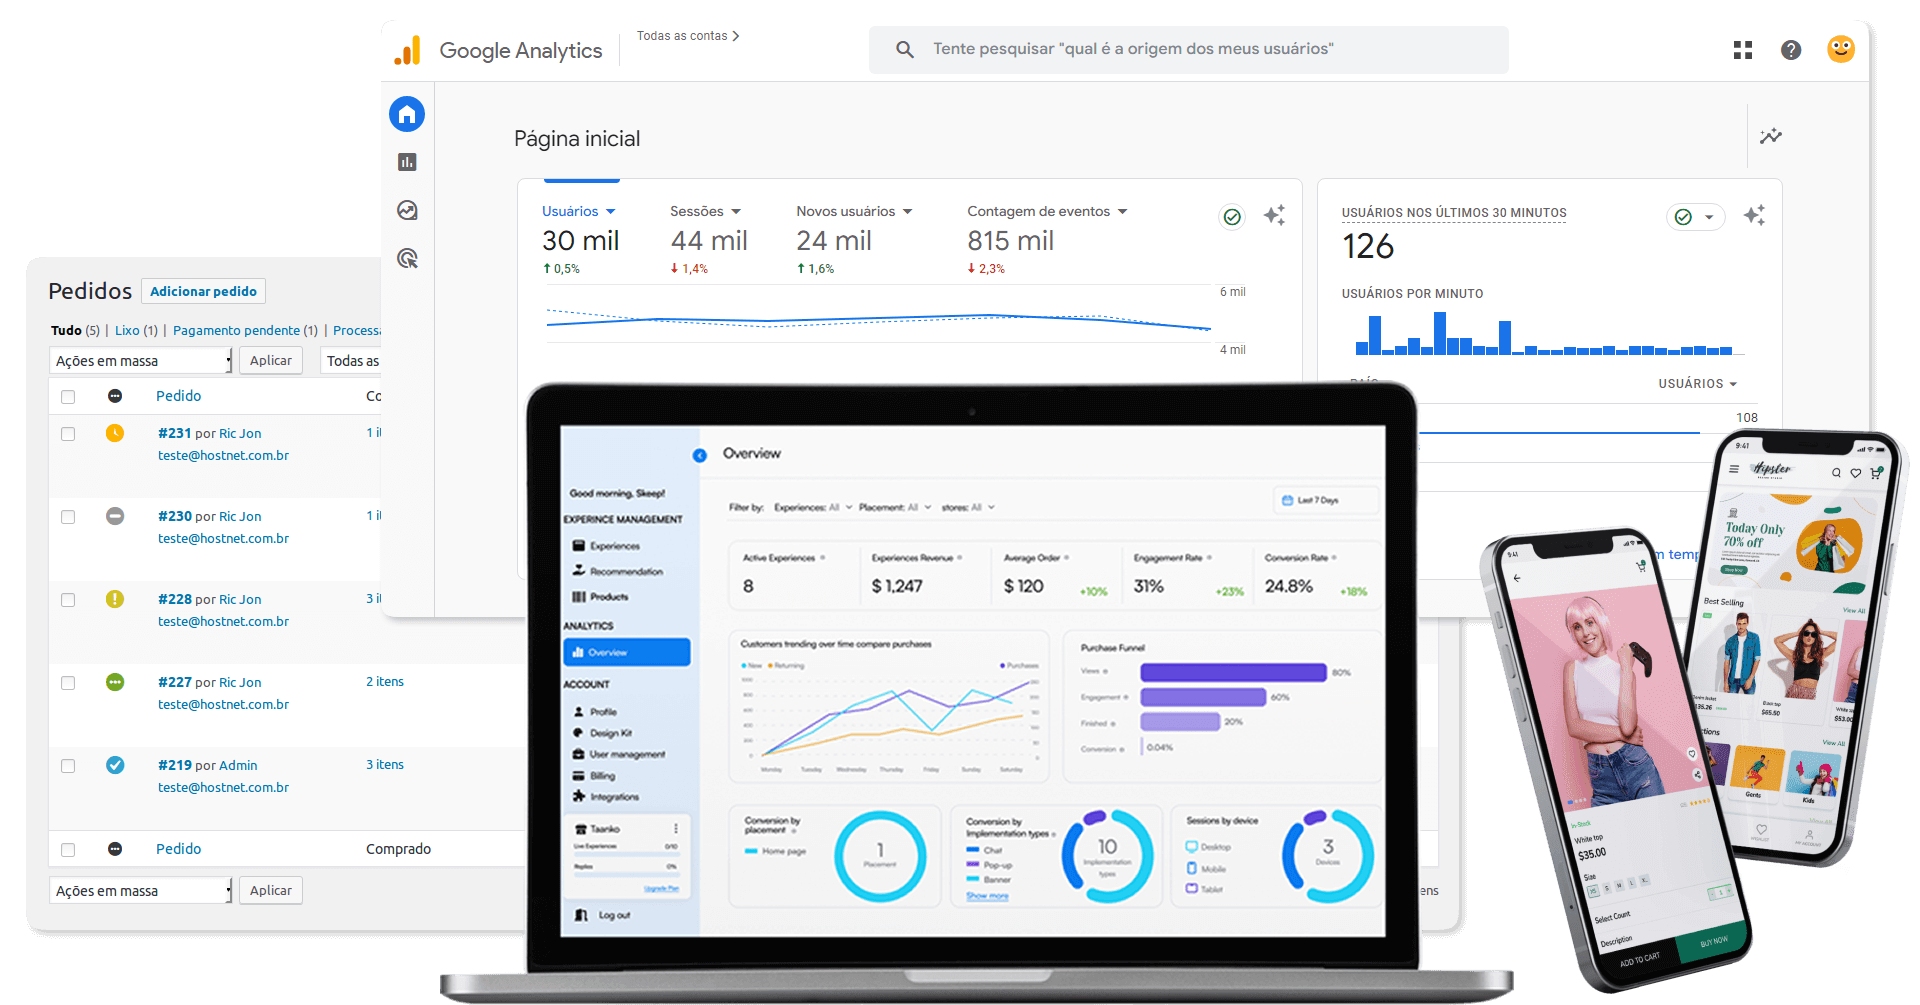This screenshot has height=1005, width=1920.
Task: Toggle select-all checkbox in Pedido header
Action: pos(68,397)
